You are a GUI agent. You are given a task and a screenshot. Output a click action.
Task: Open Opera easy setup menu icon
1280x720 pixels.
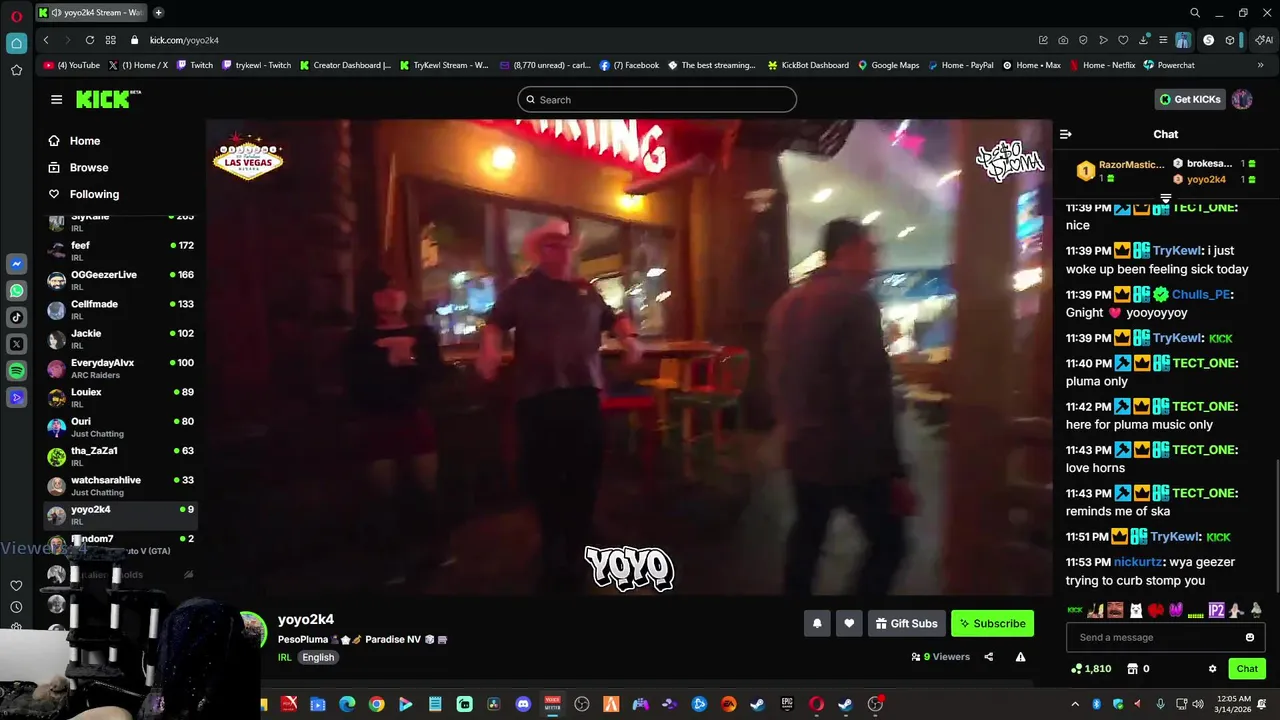click(1163, 40)
